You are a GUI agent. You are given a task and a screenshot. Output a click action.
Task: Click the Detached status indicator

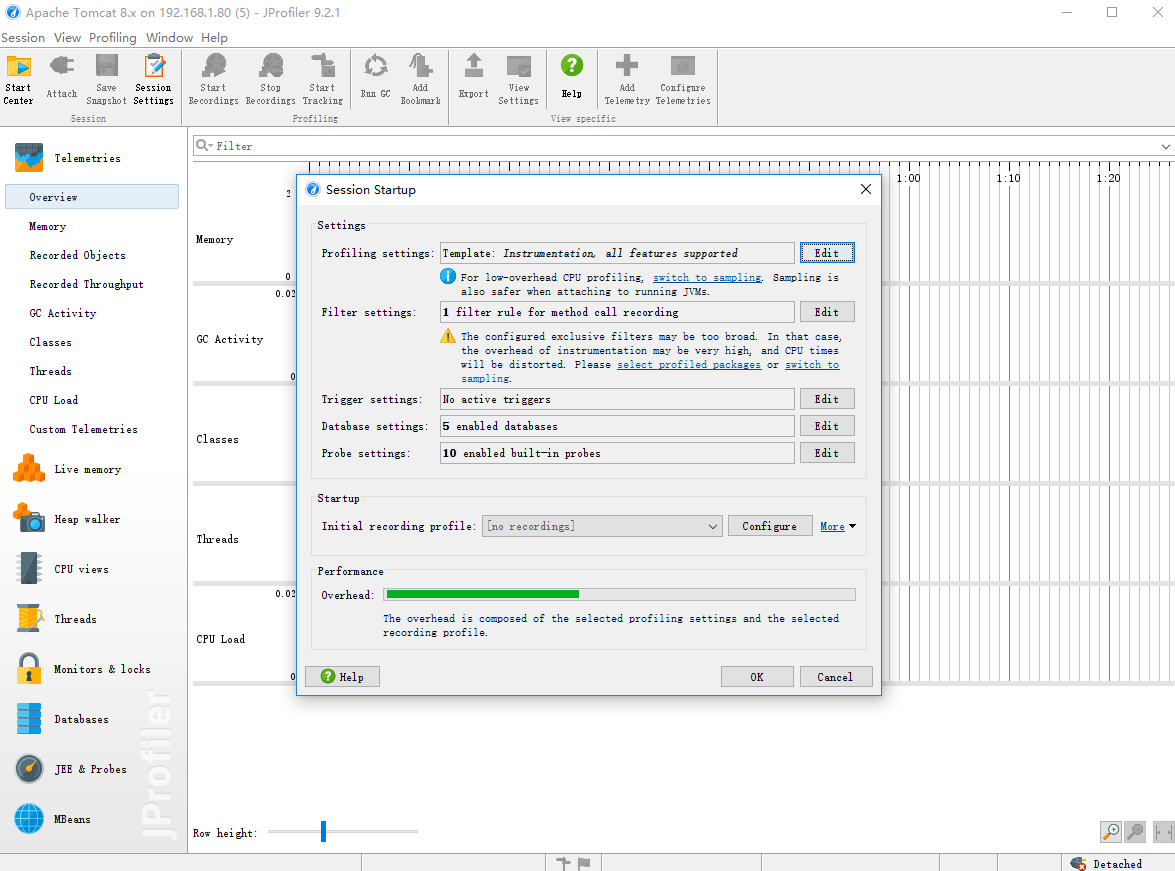(1107, 864)
